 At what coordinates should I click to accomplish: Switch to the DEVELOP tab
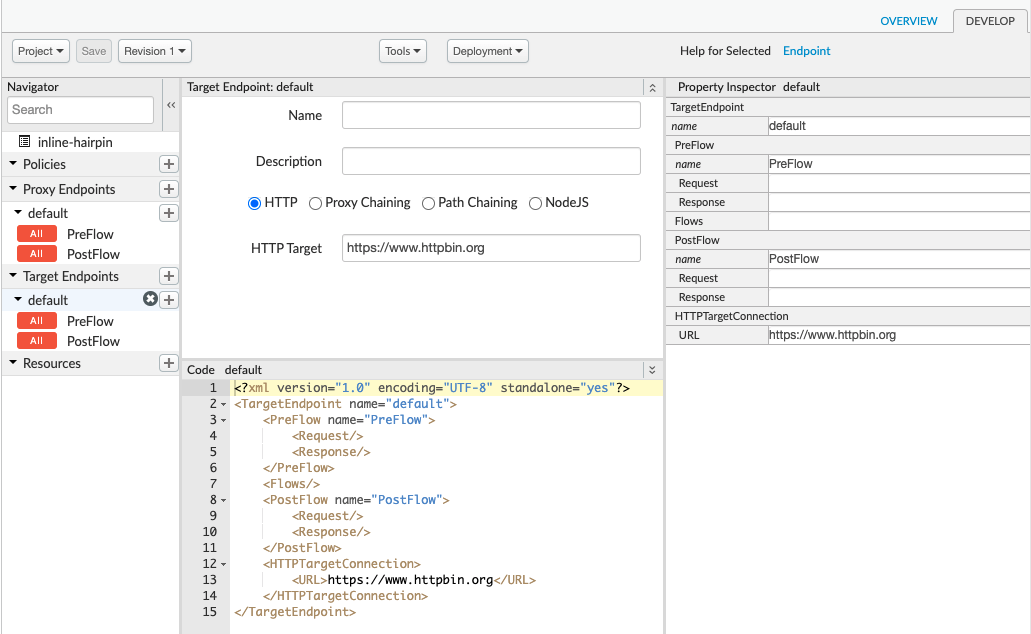[x=990, y=21]
